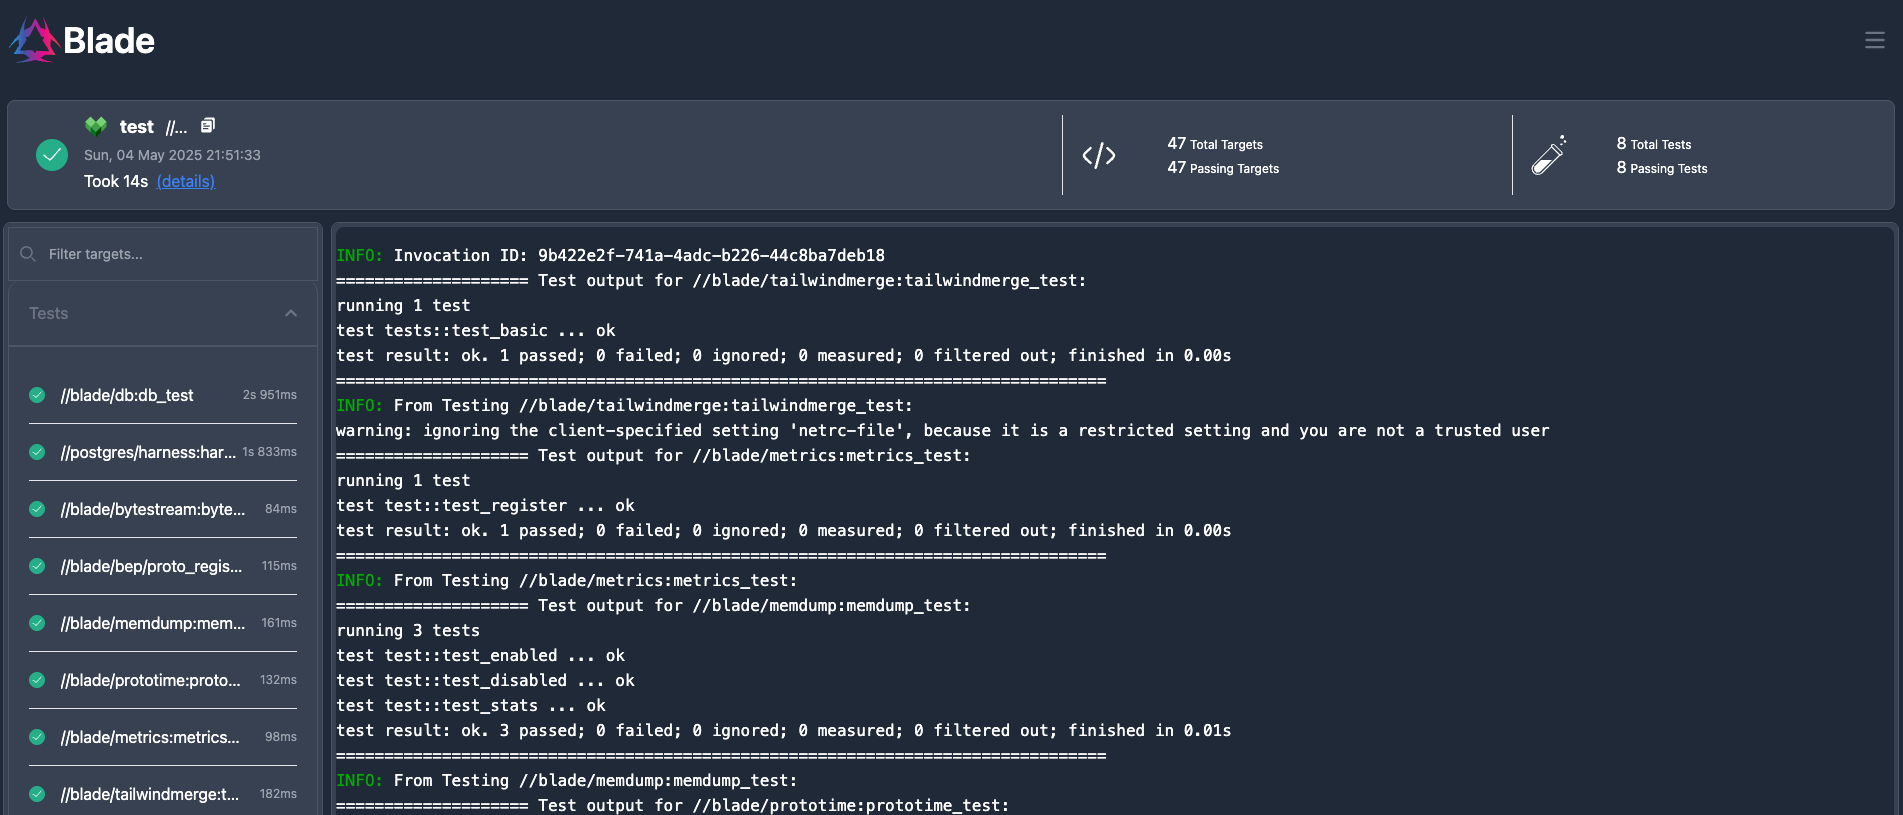Click status icon for //blade/db:db_test
Screen dimensions: 1903x815
coord(37,395)
